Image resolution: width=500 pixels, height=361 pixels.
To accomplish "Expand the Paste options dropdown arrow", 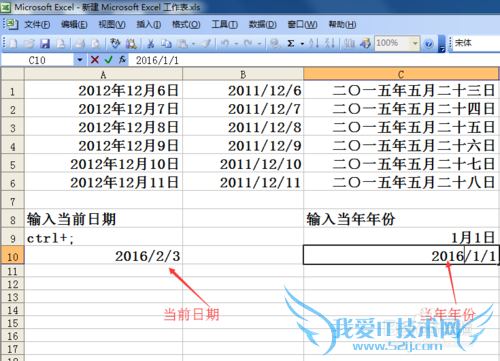I will (193, 44).
